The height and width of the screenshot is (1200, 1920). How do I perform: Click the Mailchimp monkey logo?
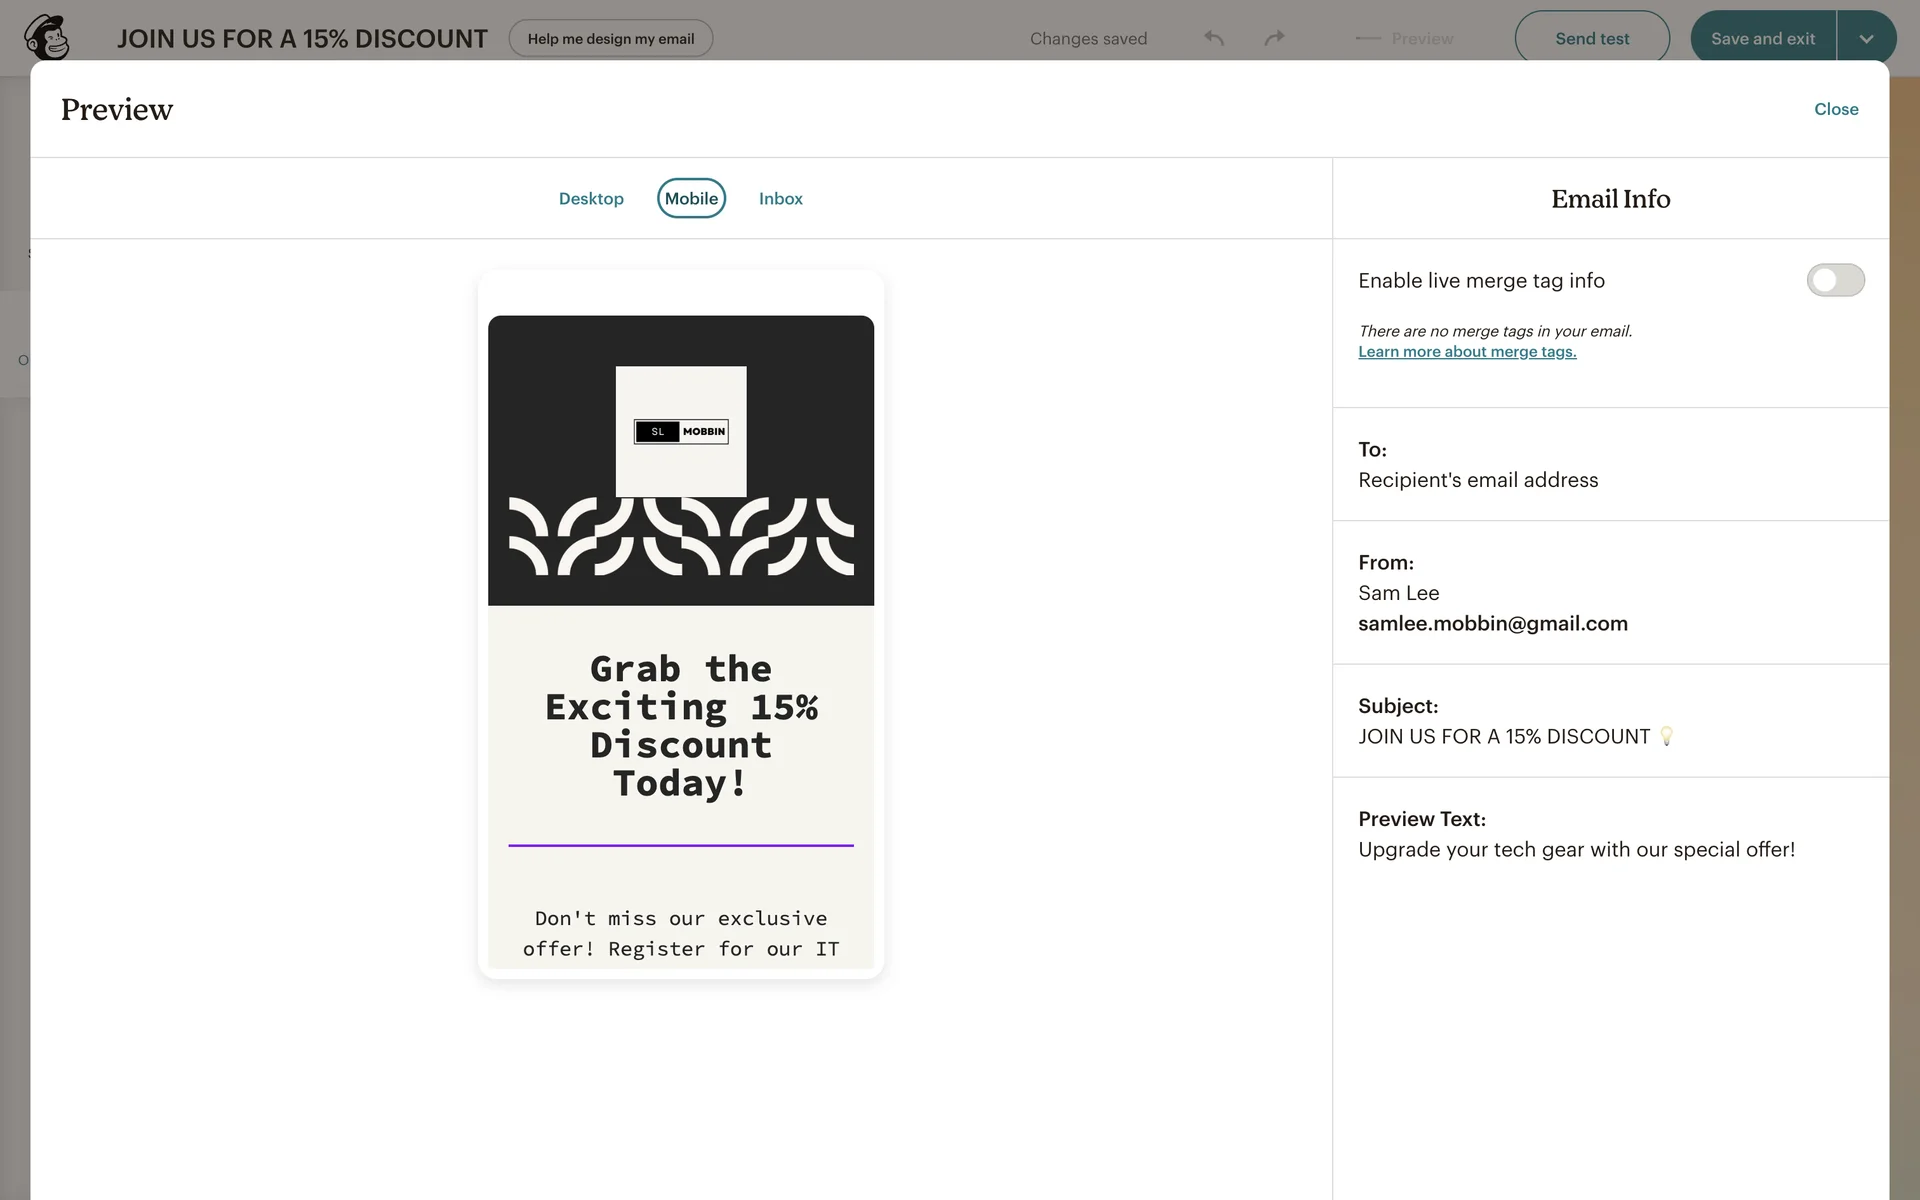pyautogui.click(x=47, y=38)
